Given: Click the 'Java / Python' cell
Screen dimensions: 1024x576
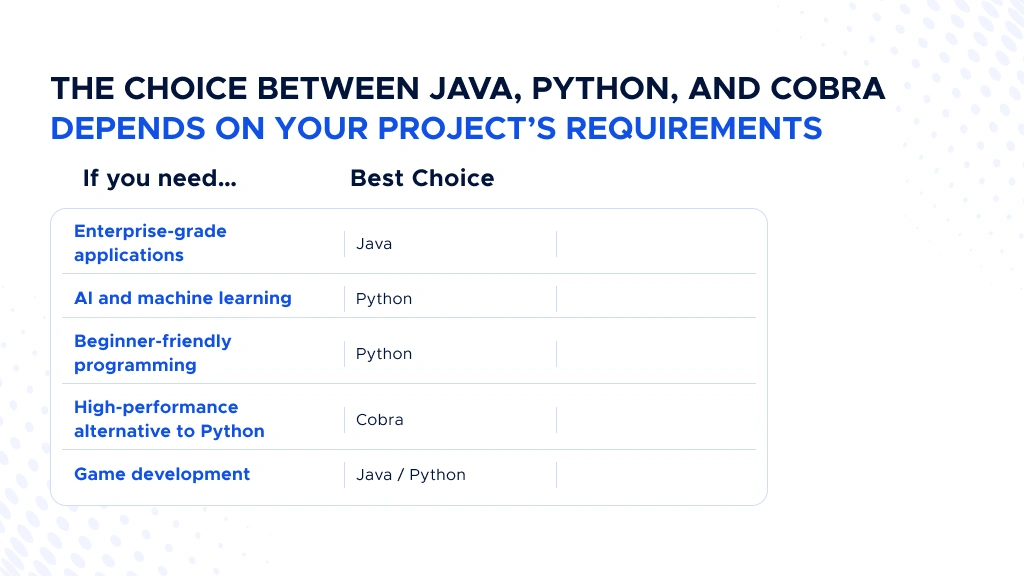Looking at the screenshot, I should point(411,475).
